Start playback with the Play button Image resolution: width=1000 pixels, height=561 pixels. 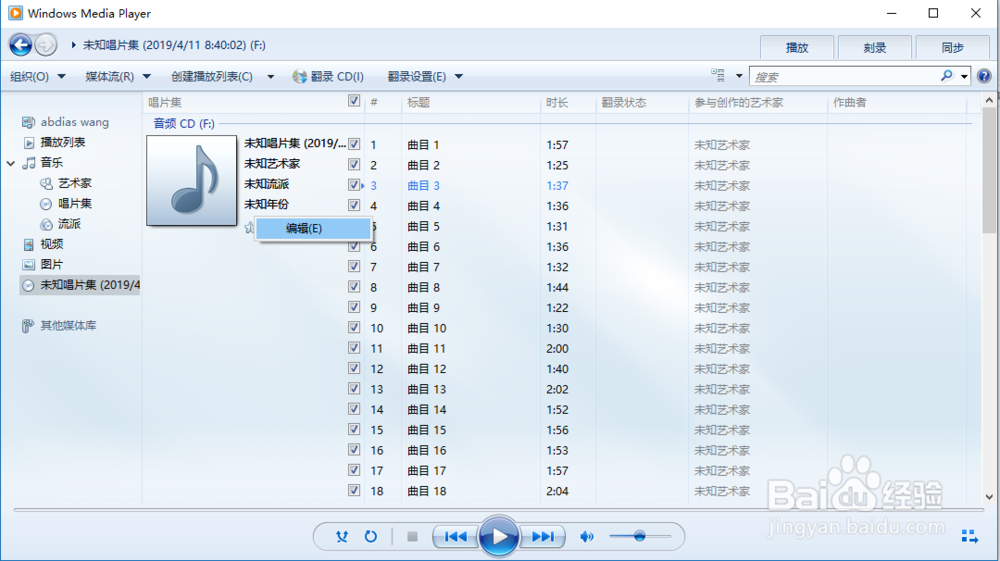coord(498,537)
